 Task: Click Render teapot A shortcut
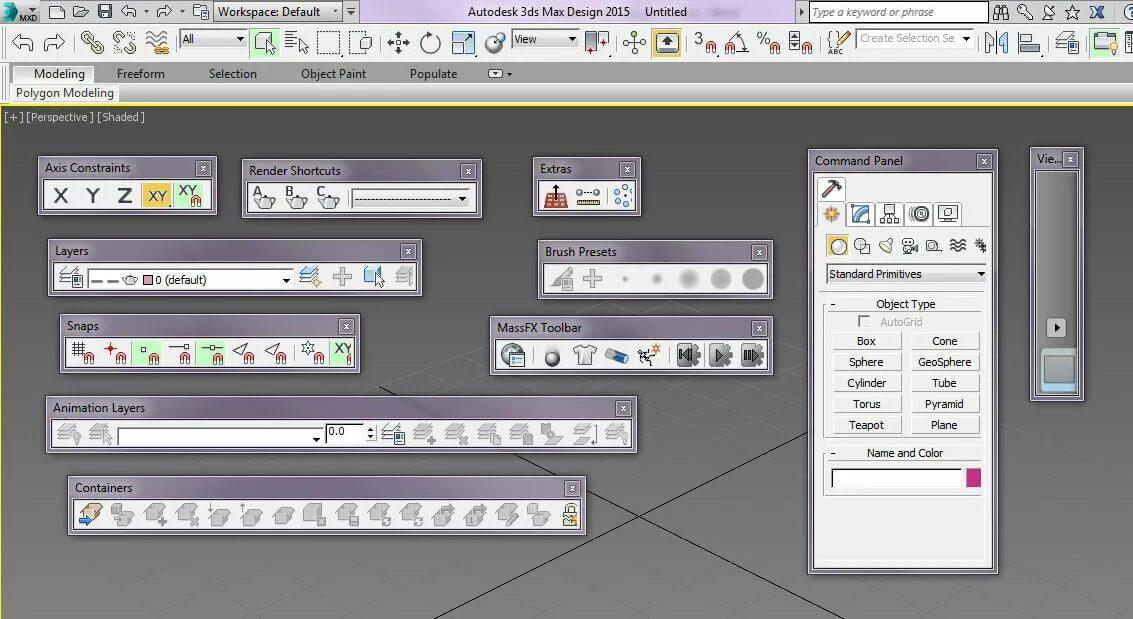pos(263,197)
